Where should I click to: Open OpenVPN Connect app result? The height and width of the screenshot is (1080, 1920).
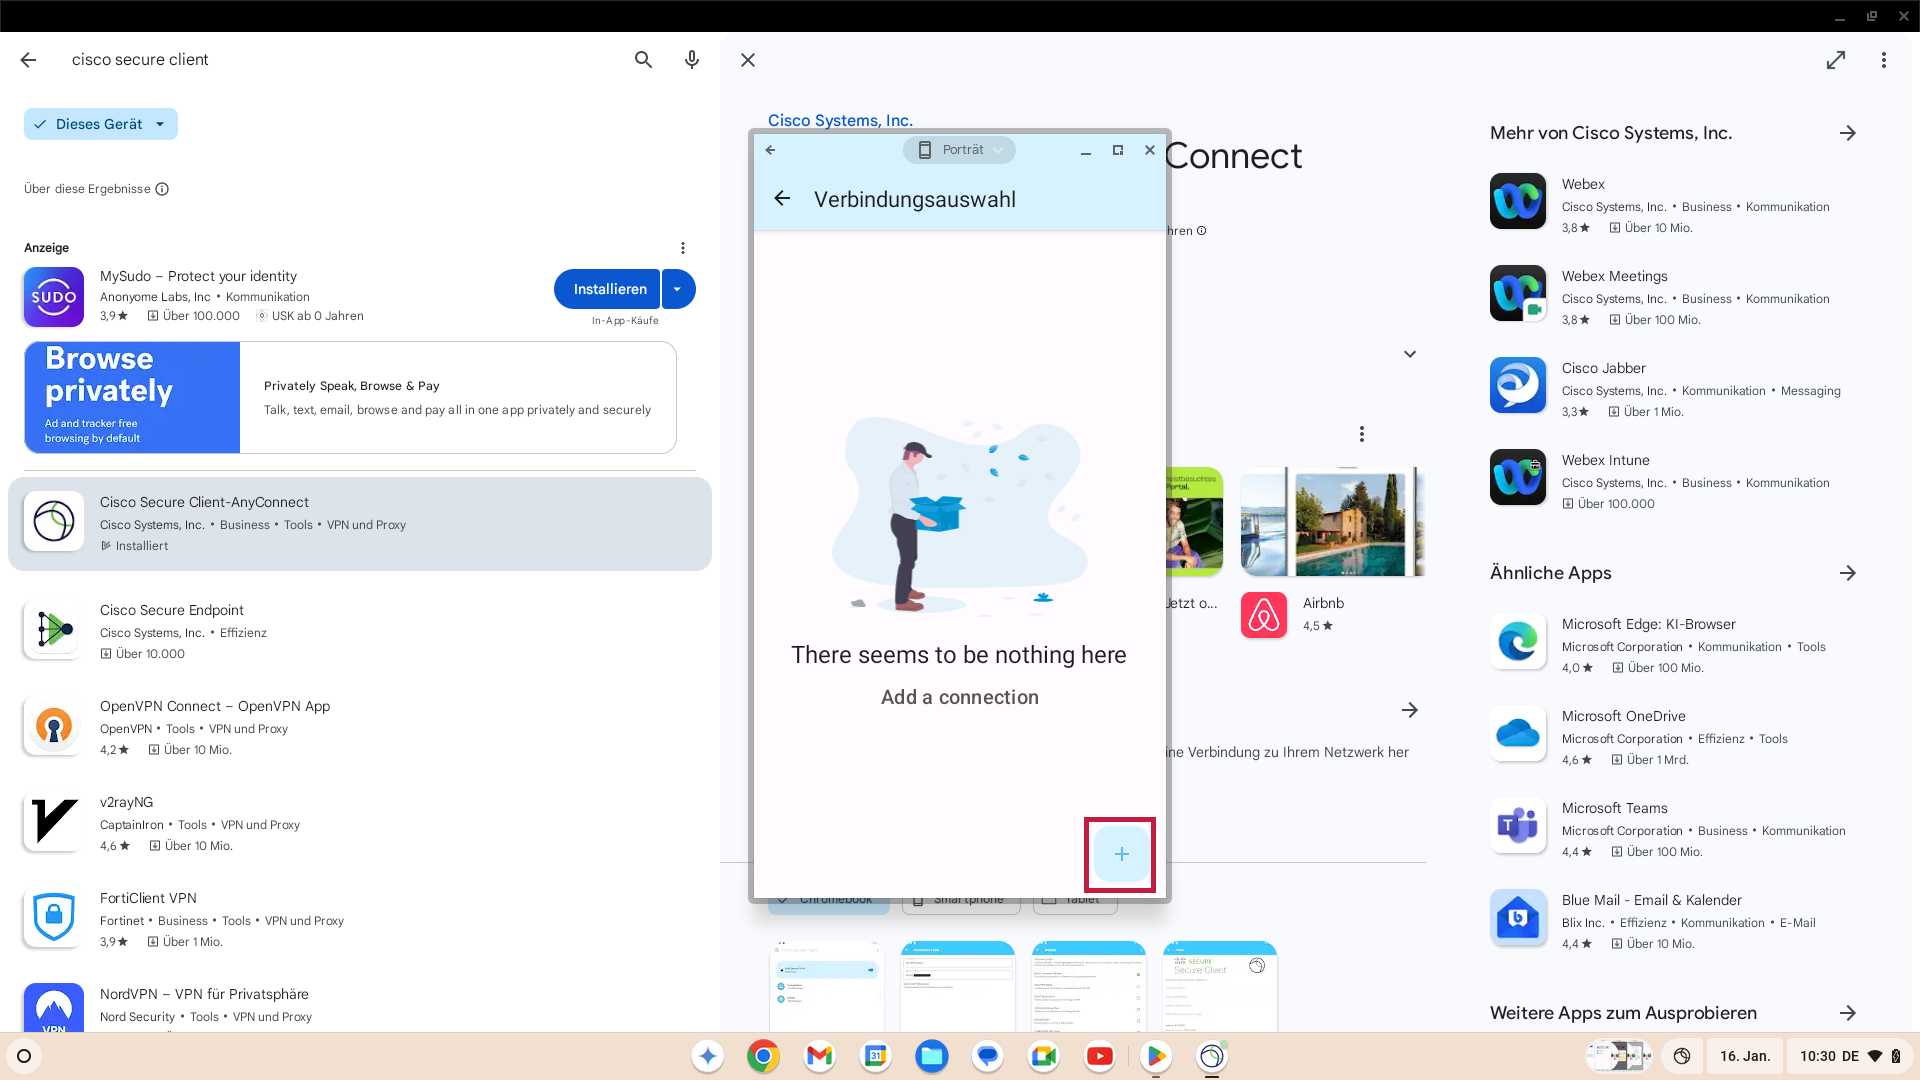(360, 727)
